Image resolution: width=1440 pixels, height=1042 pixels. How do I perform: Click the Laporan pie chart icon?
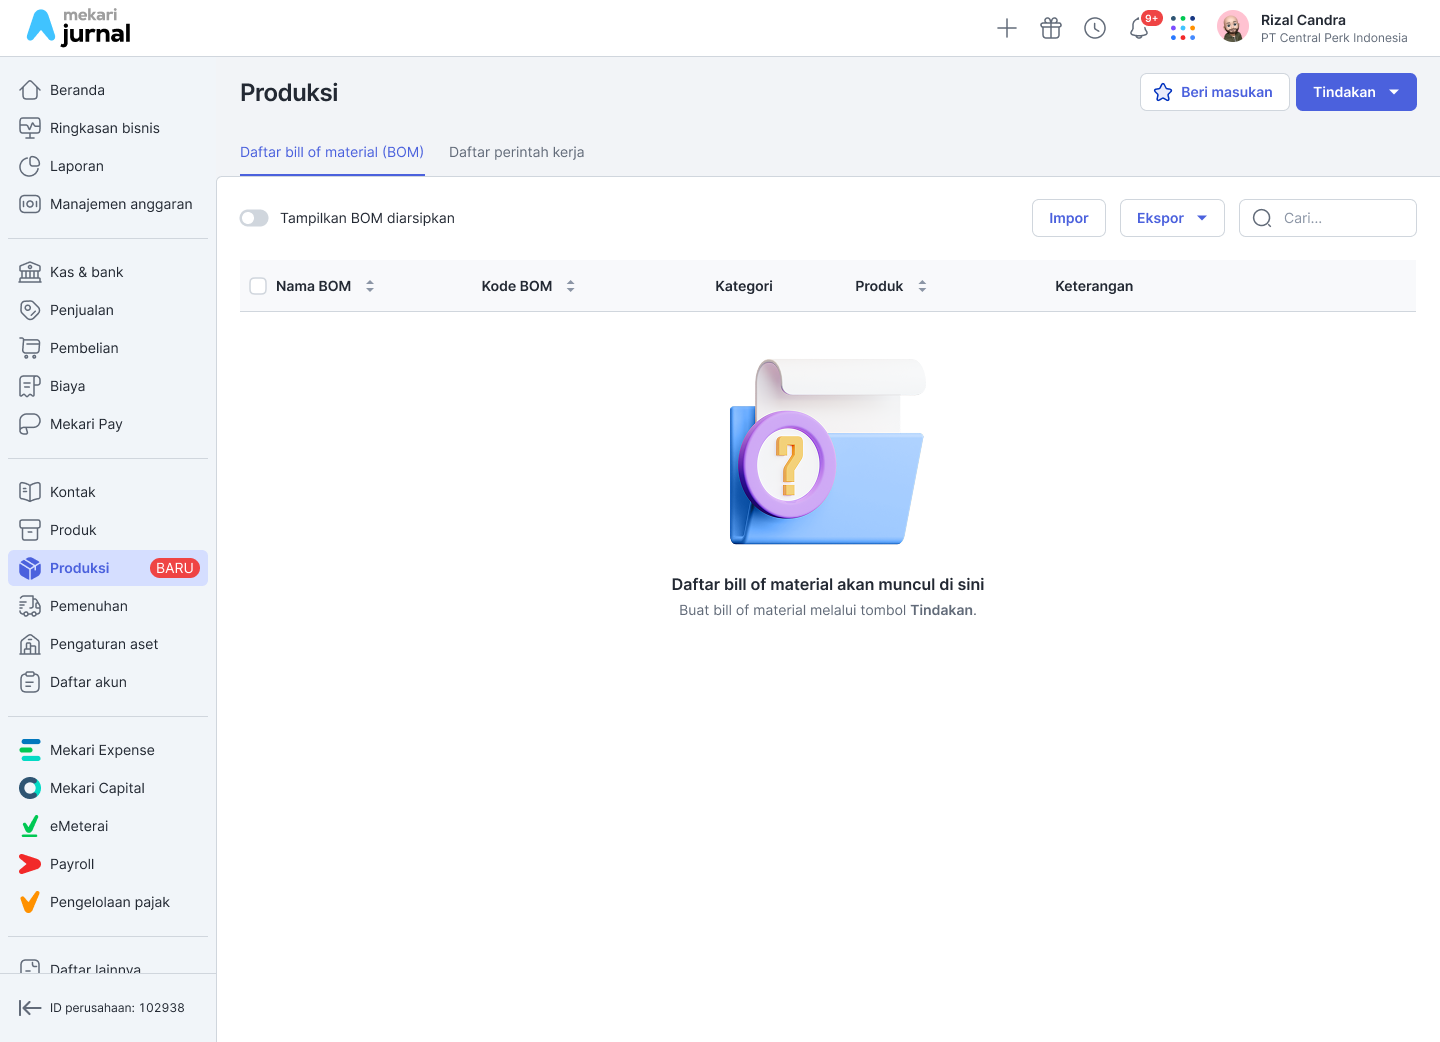coord(30,166)
